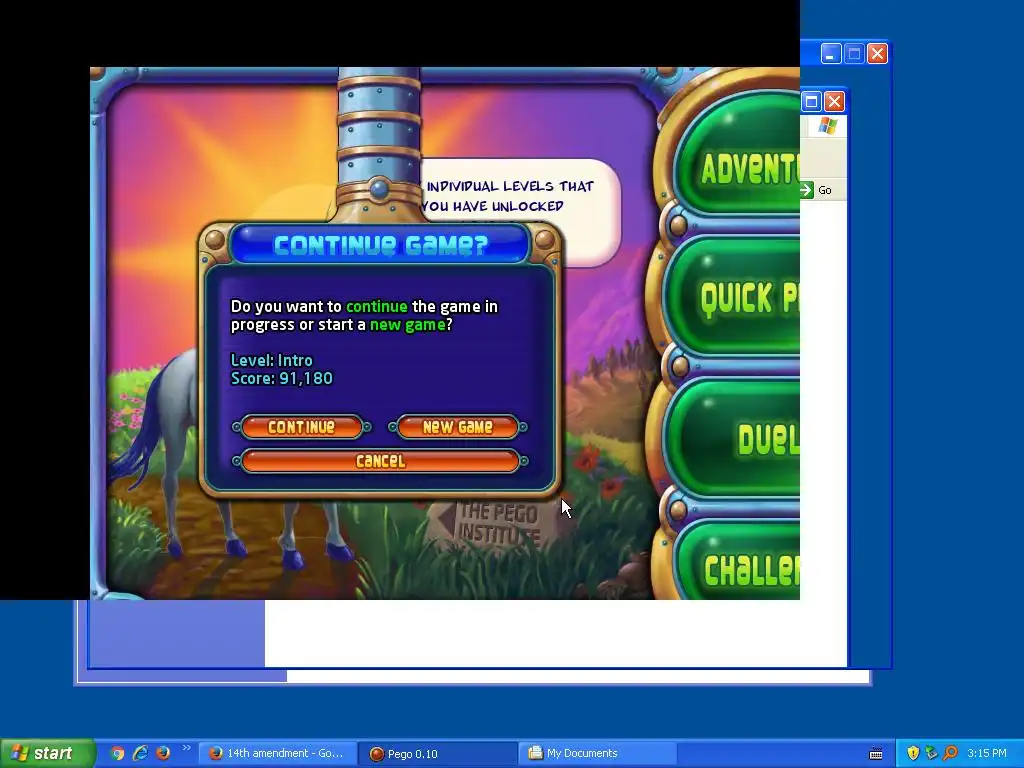
Task: Minimize the rear background window
Action: click(x=831, y=54)
